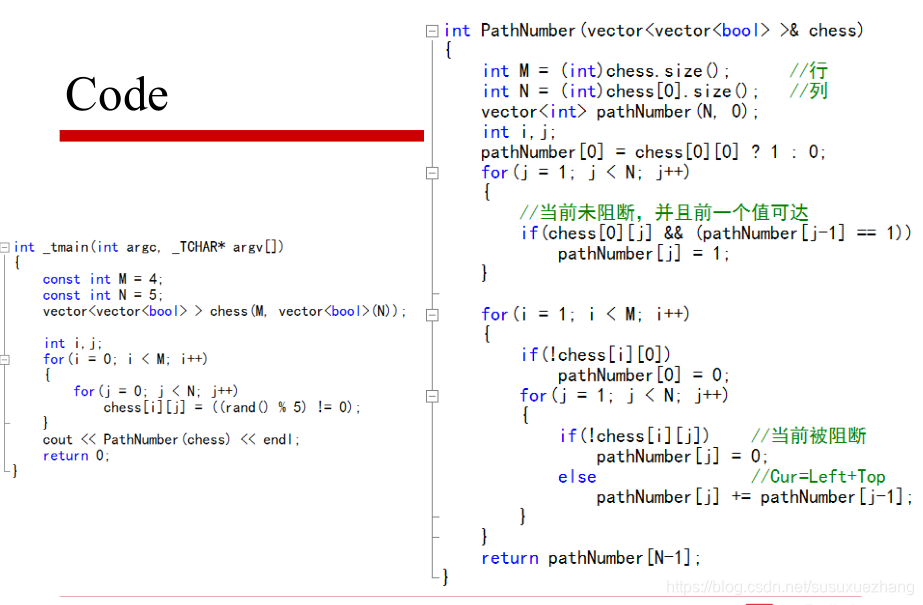The height and width of the screenshot is (605, 923).
Task: Click the comment '//当前未阻断，并且前一个值可达'
Action: pyautogui.click(x=664, y=212)
